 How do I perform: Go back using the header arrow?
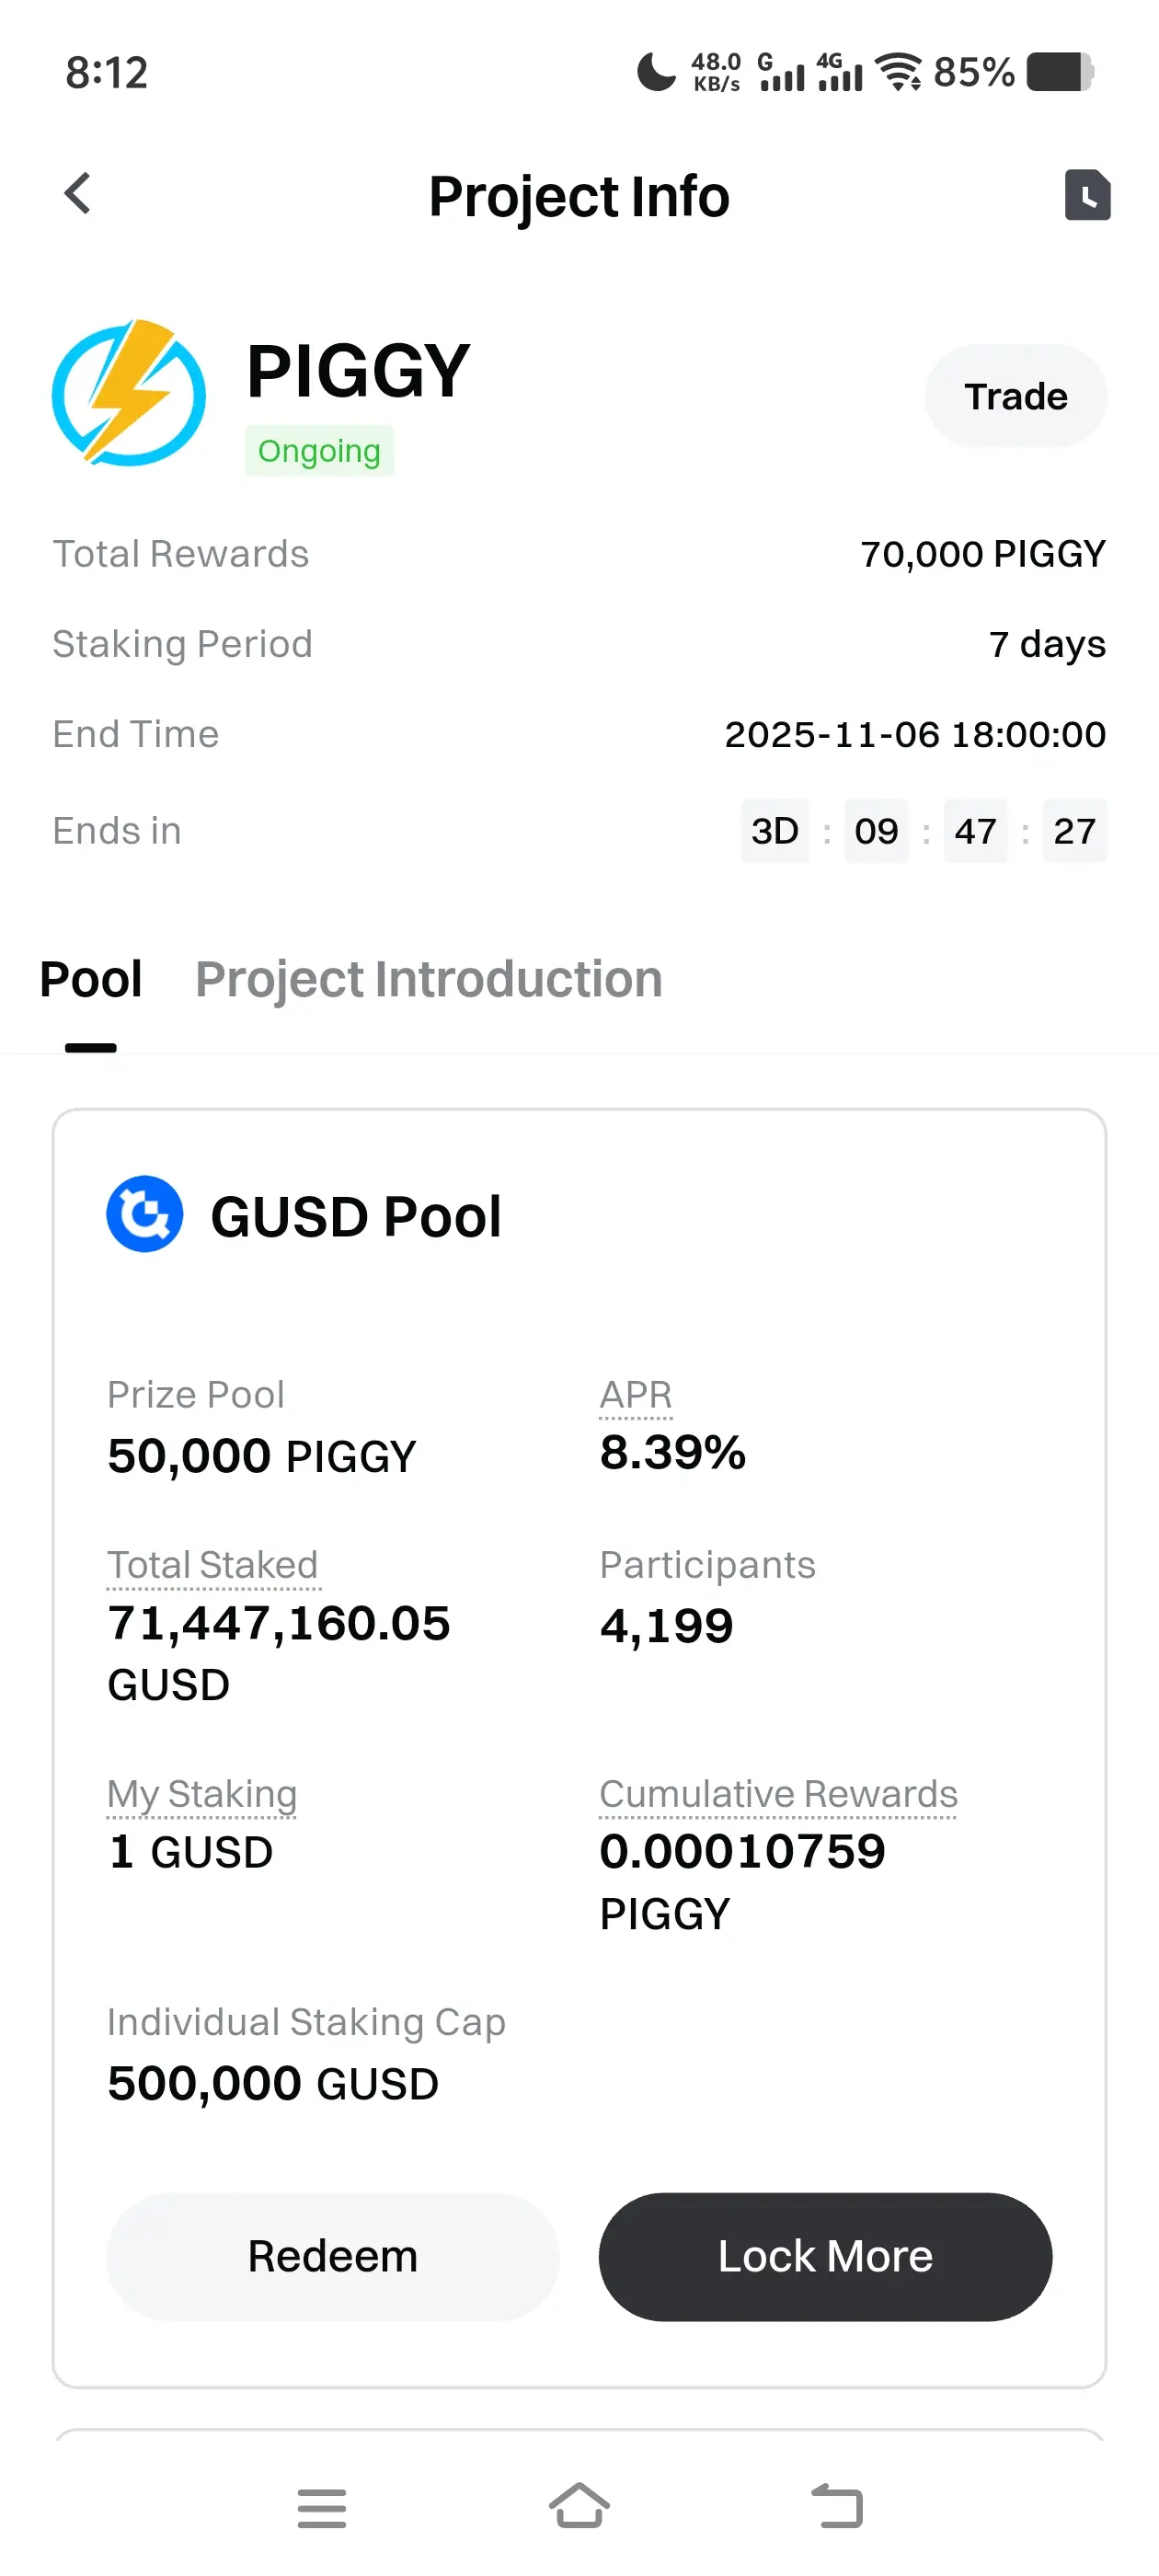pyautogui.click(x=78, y=194)
